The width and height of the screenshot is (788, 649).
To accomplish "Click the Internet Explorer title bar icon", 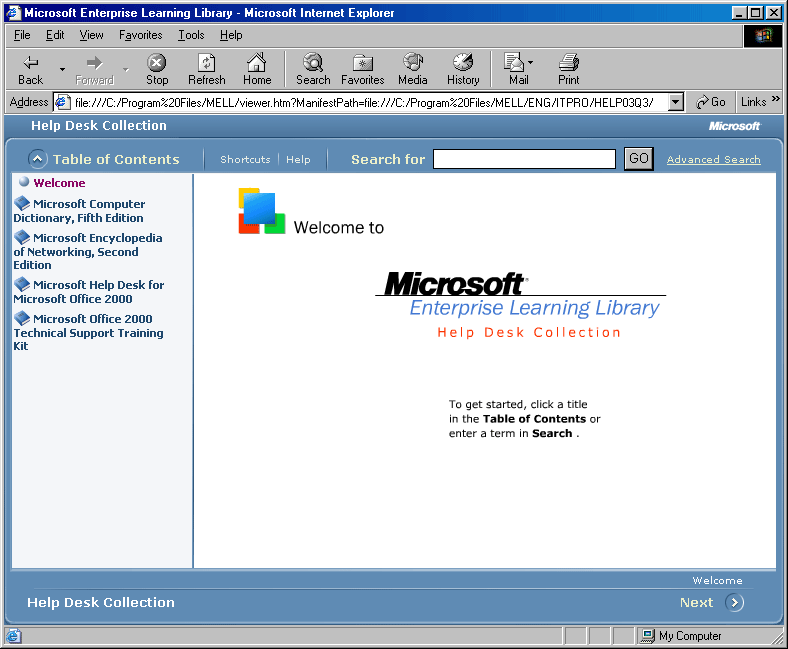I will point(14,13).
